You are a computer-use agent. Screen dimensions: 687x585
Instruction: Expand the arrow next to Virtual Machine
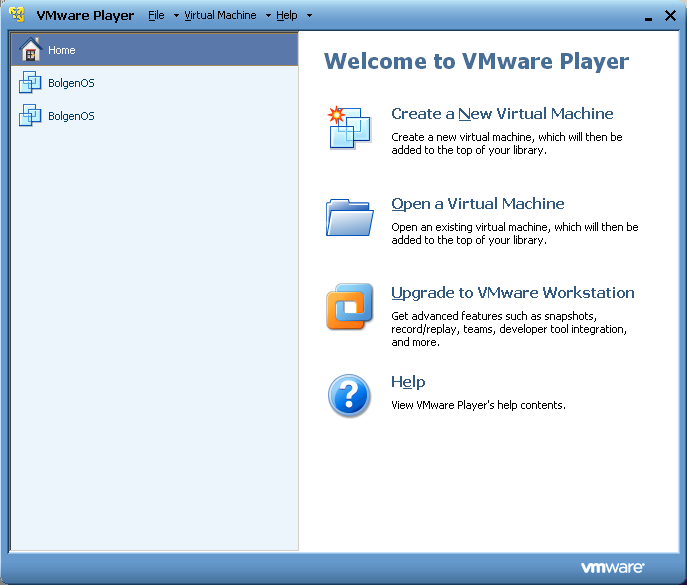point(268,16)
